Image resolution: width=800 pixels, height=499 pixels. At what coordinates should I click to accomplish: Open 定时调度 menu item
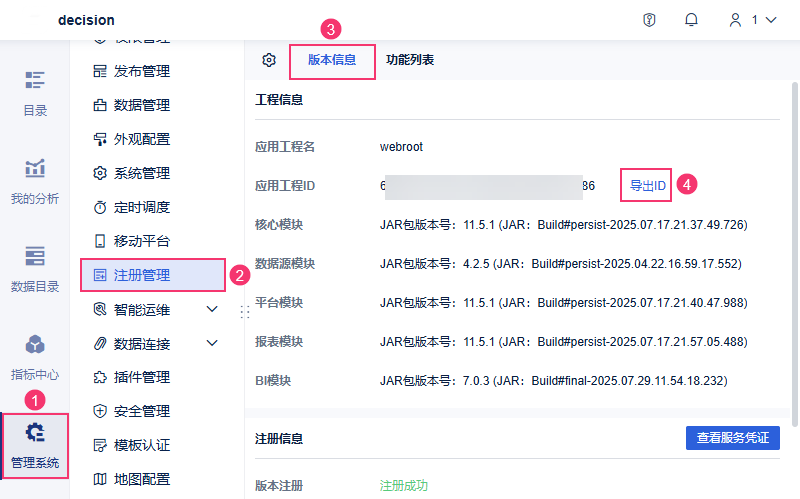click(141, 207)
